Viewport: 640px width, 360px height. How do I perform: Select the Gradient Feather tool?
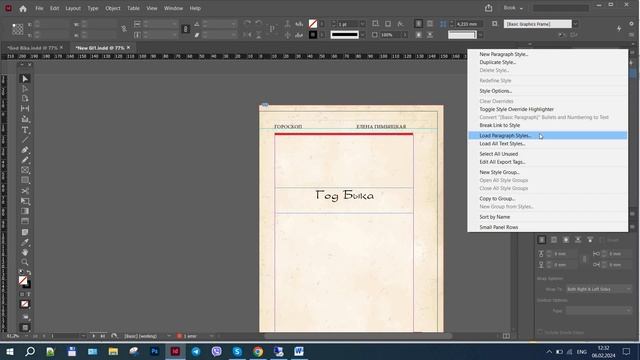(x=25, y=221)
